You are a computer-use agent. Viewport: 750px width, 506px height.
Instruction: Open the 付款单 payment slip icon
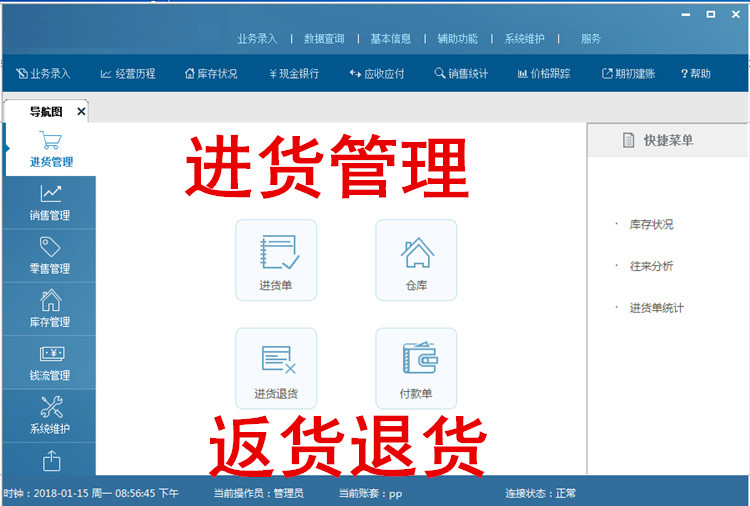point(416,368)
